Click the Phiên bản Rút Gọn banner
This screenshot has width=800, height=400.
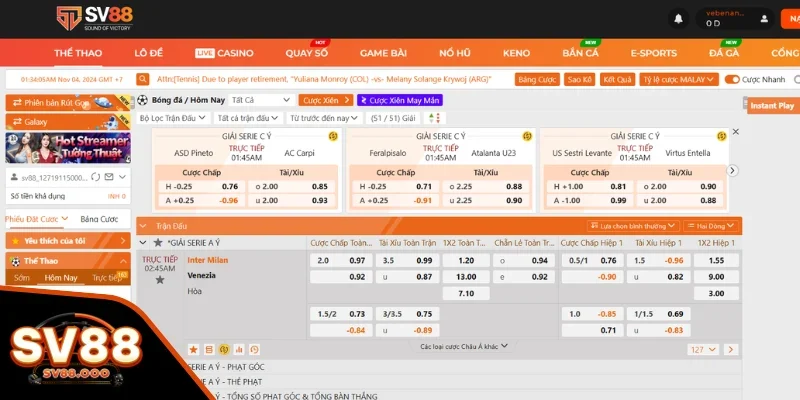pos(68,103)
